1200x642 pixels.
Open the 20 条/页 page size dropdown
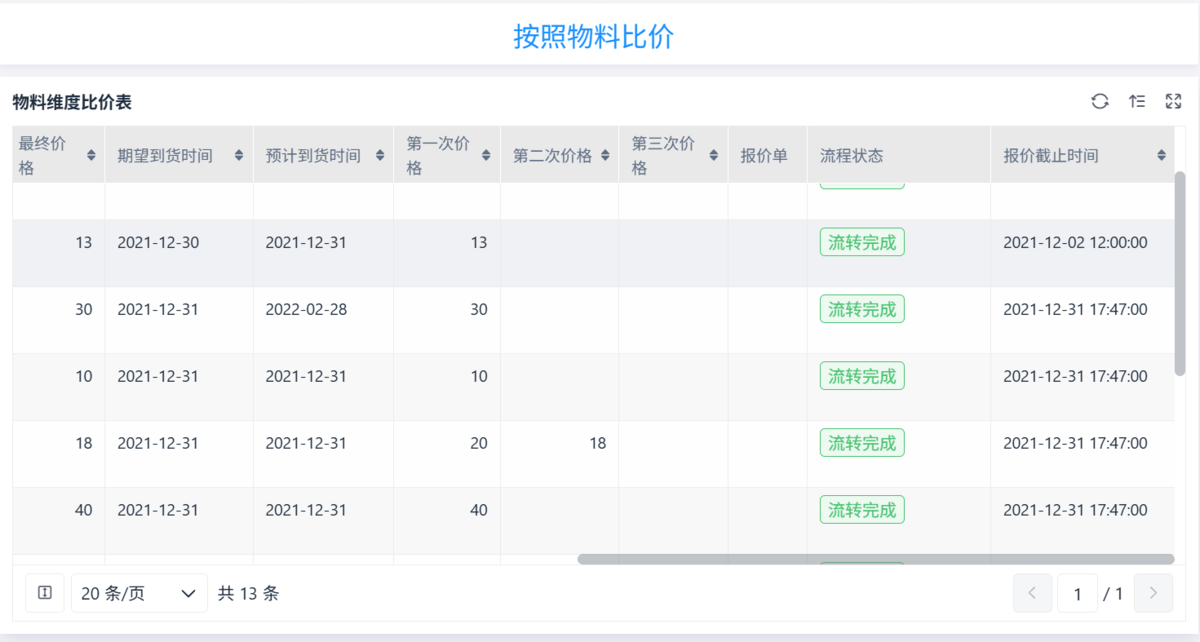(139, 593)
